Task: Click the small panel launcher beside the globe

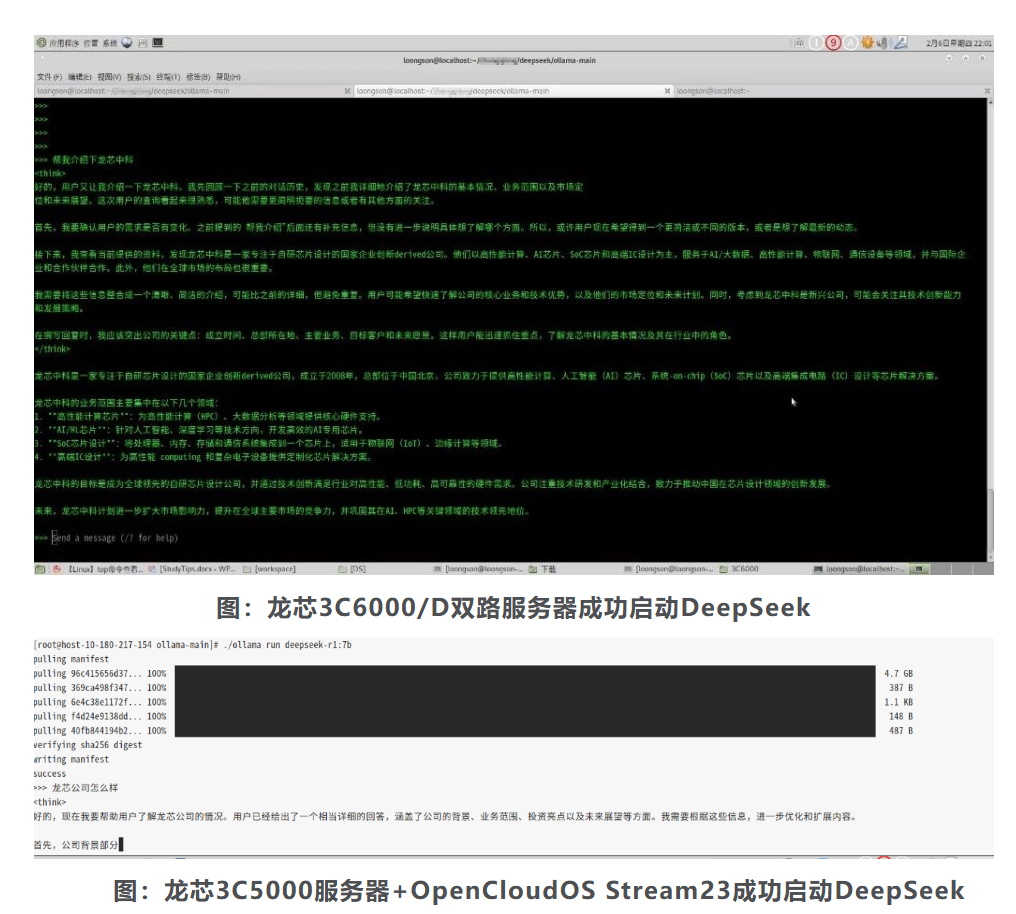Action: [x=143, y=43]
